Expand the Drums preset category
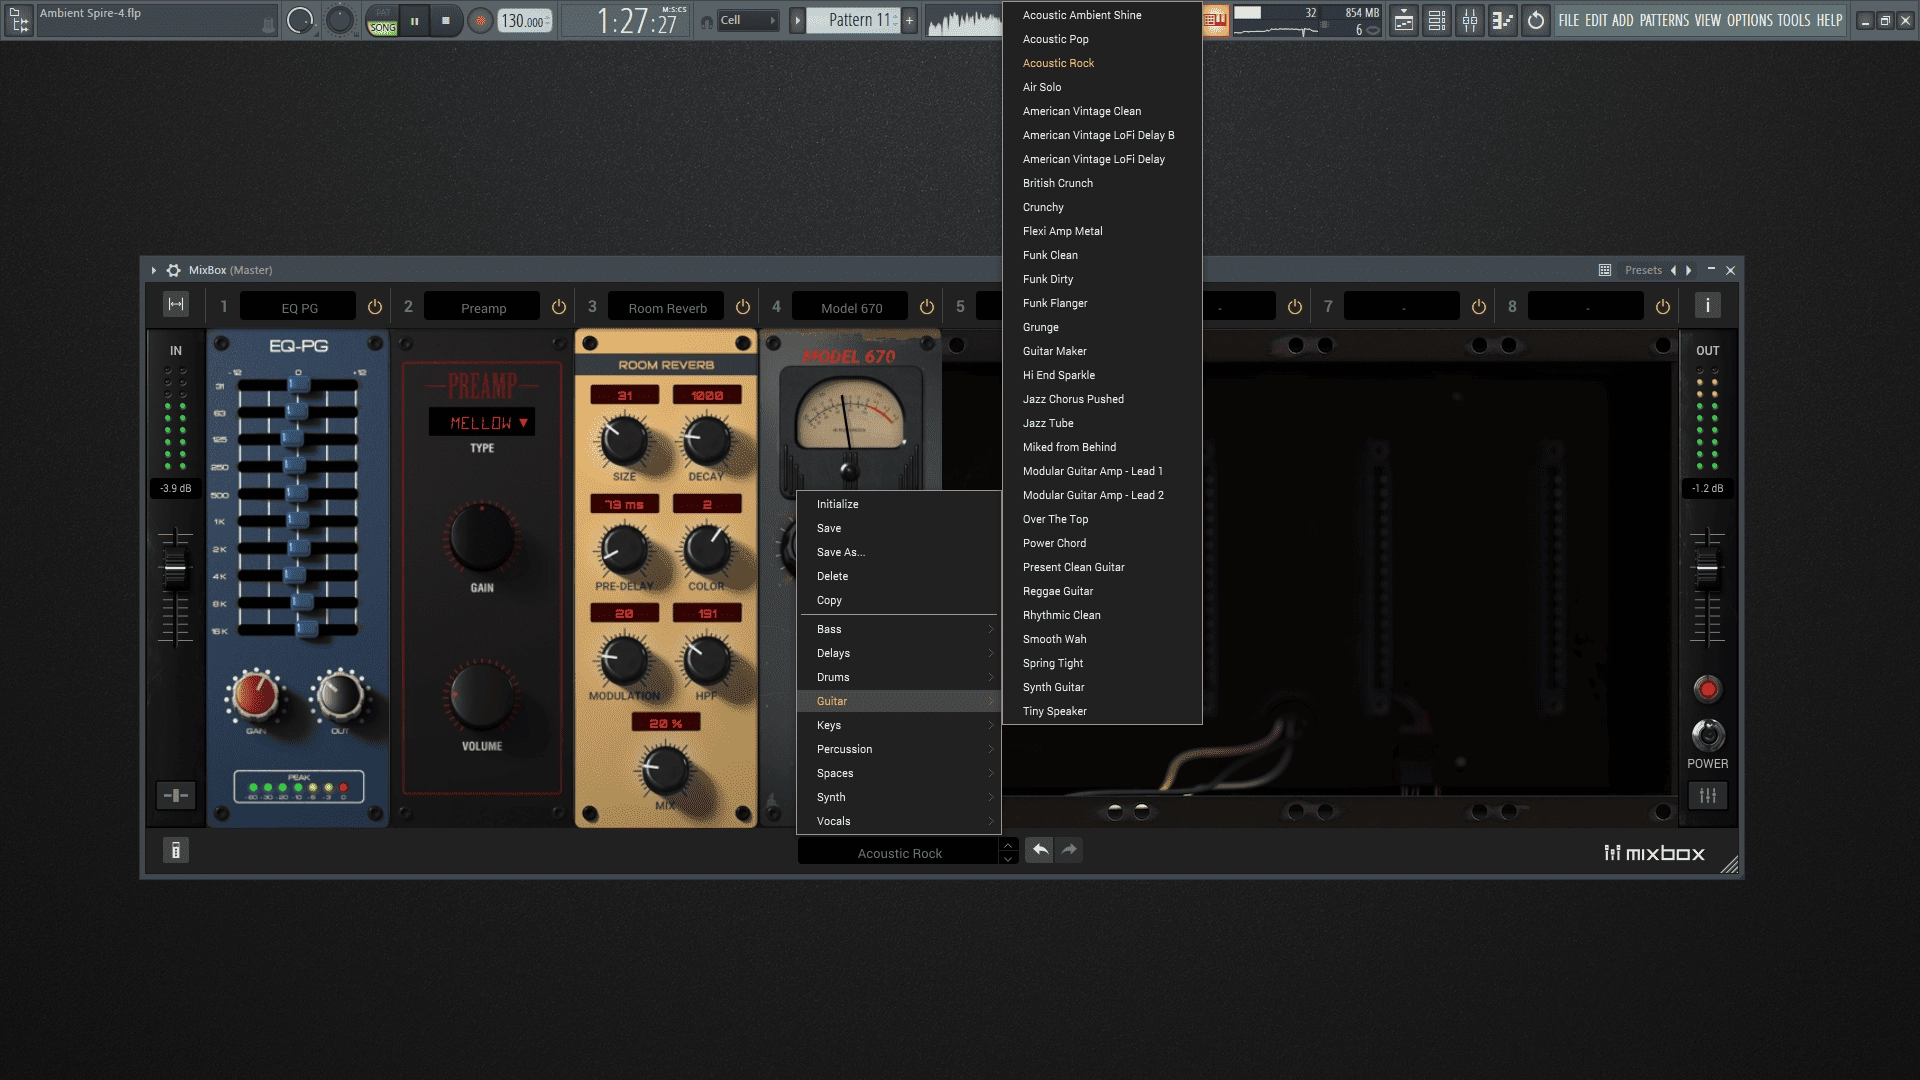This screenshot has height=1080, width=1920. click(x=898, y=677)
